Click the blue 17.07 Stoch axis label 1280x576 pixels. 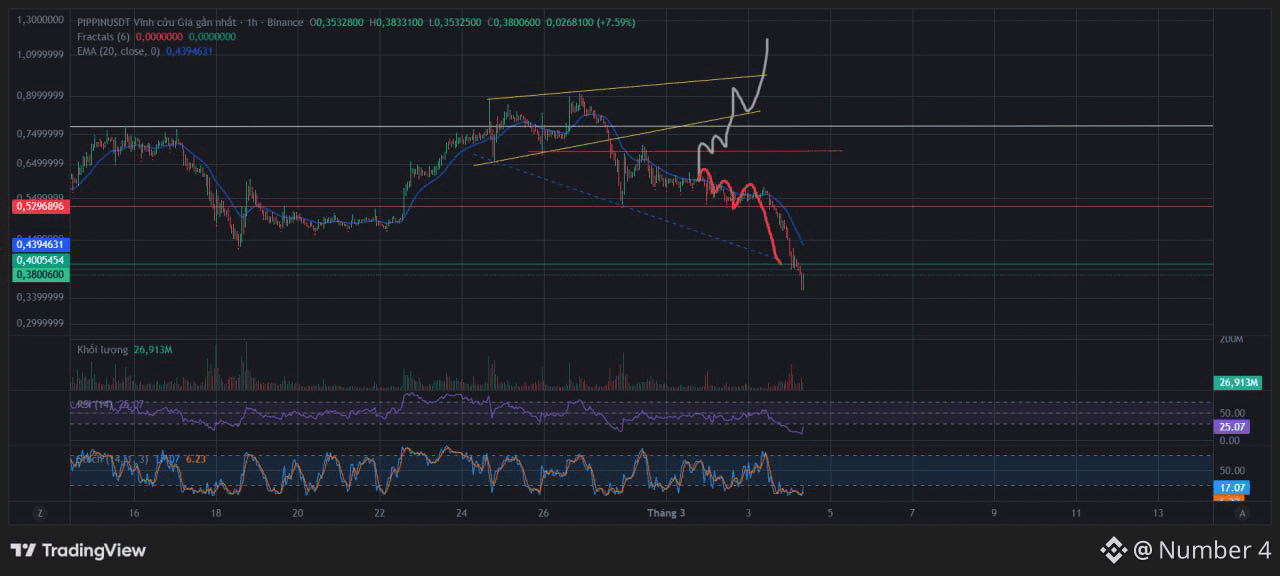(1230, 487)
